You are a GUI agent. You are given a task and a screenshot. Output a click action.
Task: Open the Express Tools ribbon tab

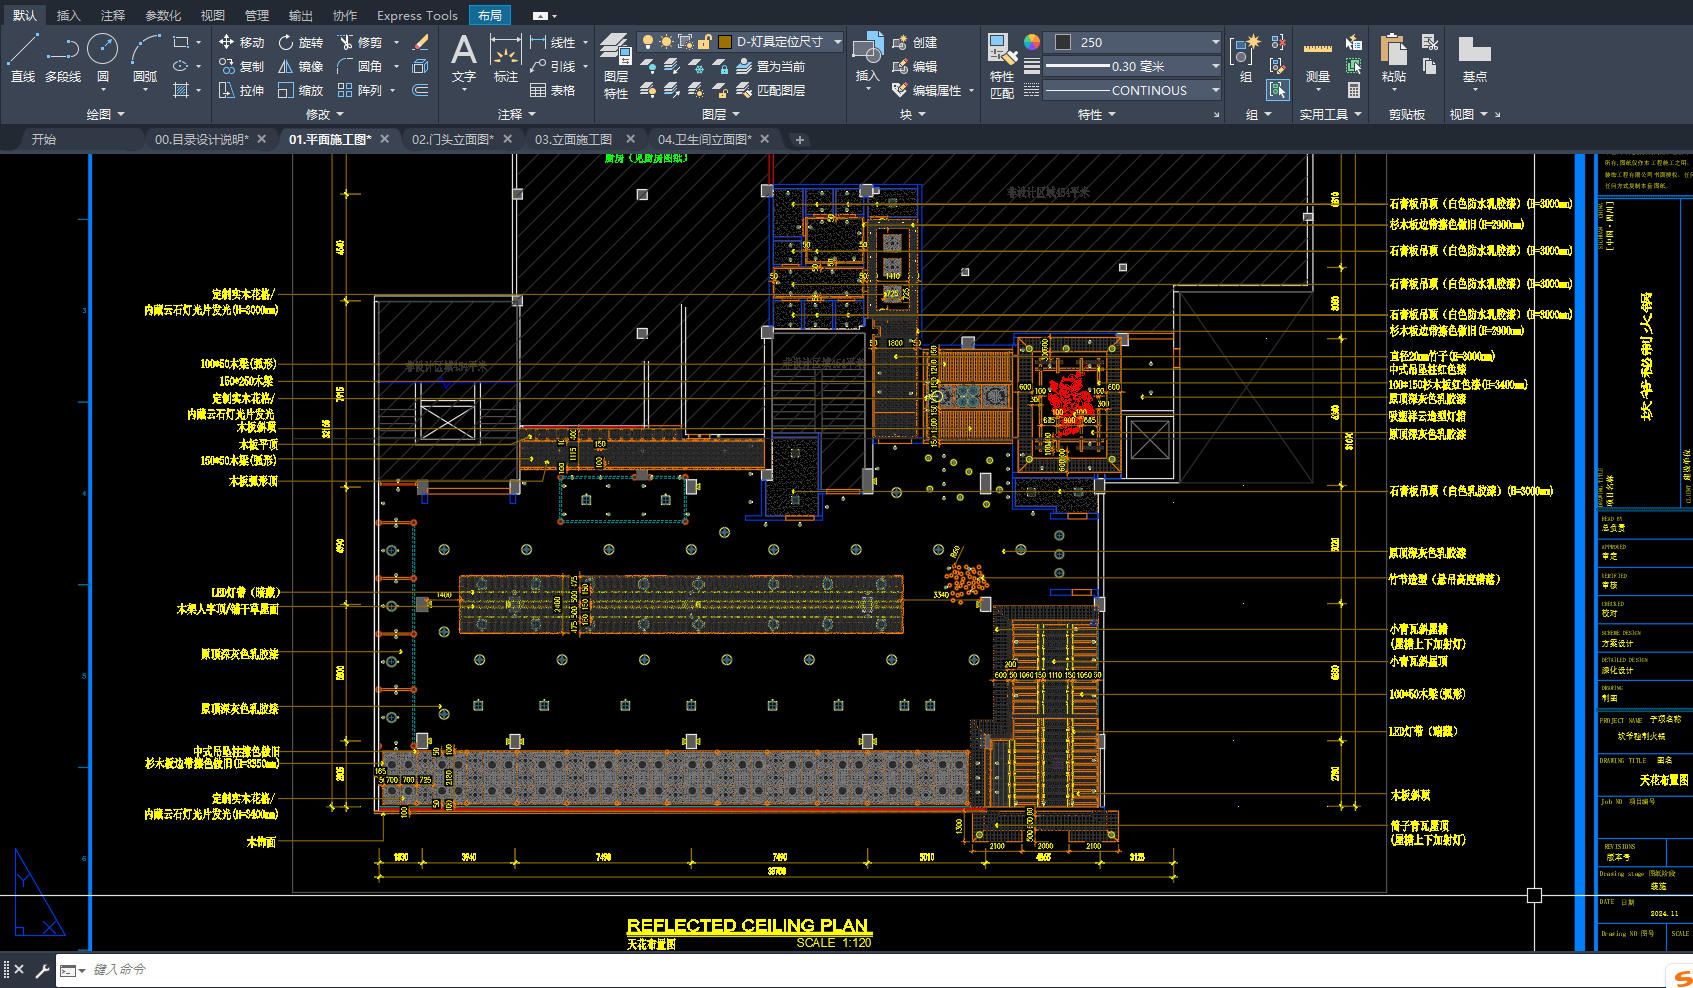tap(417, 15)
